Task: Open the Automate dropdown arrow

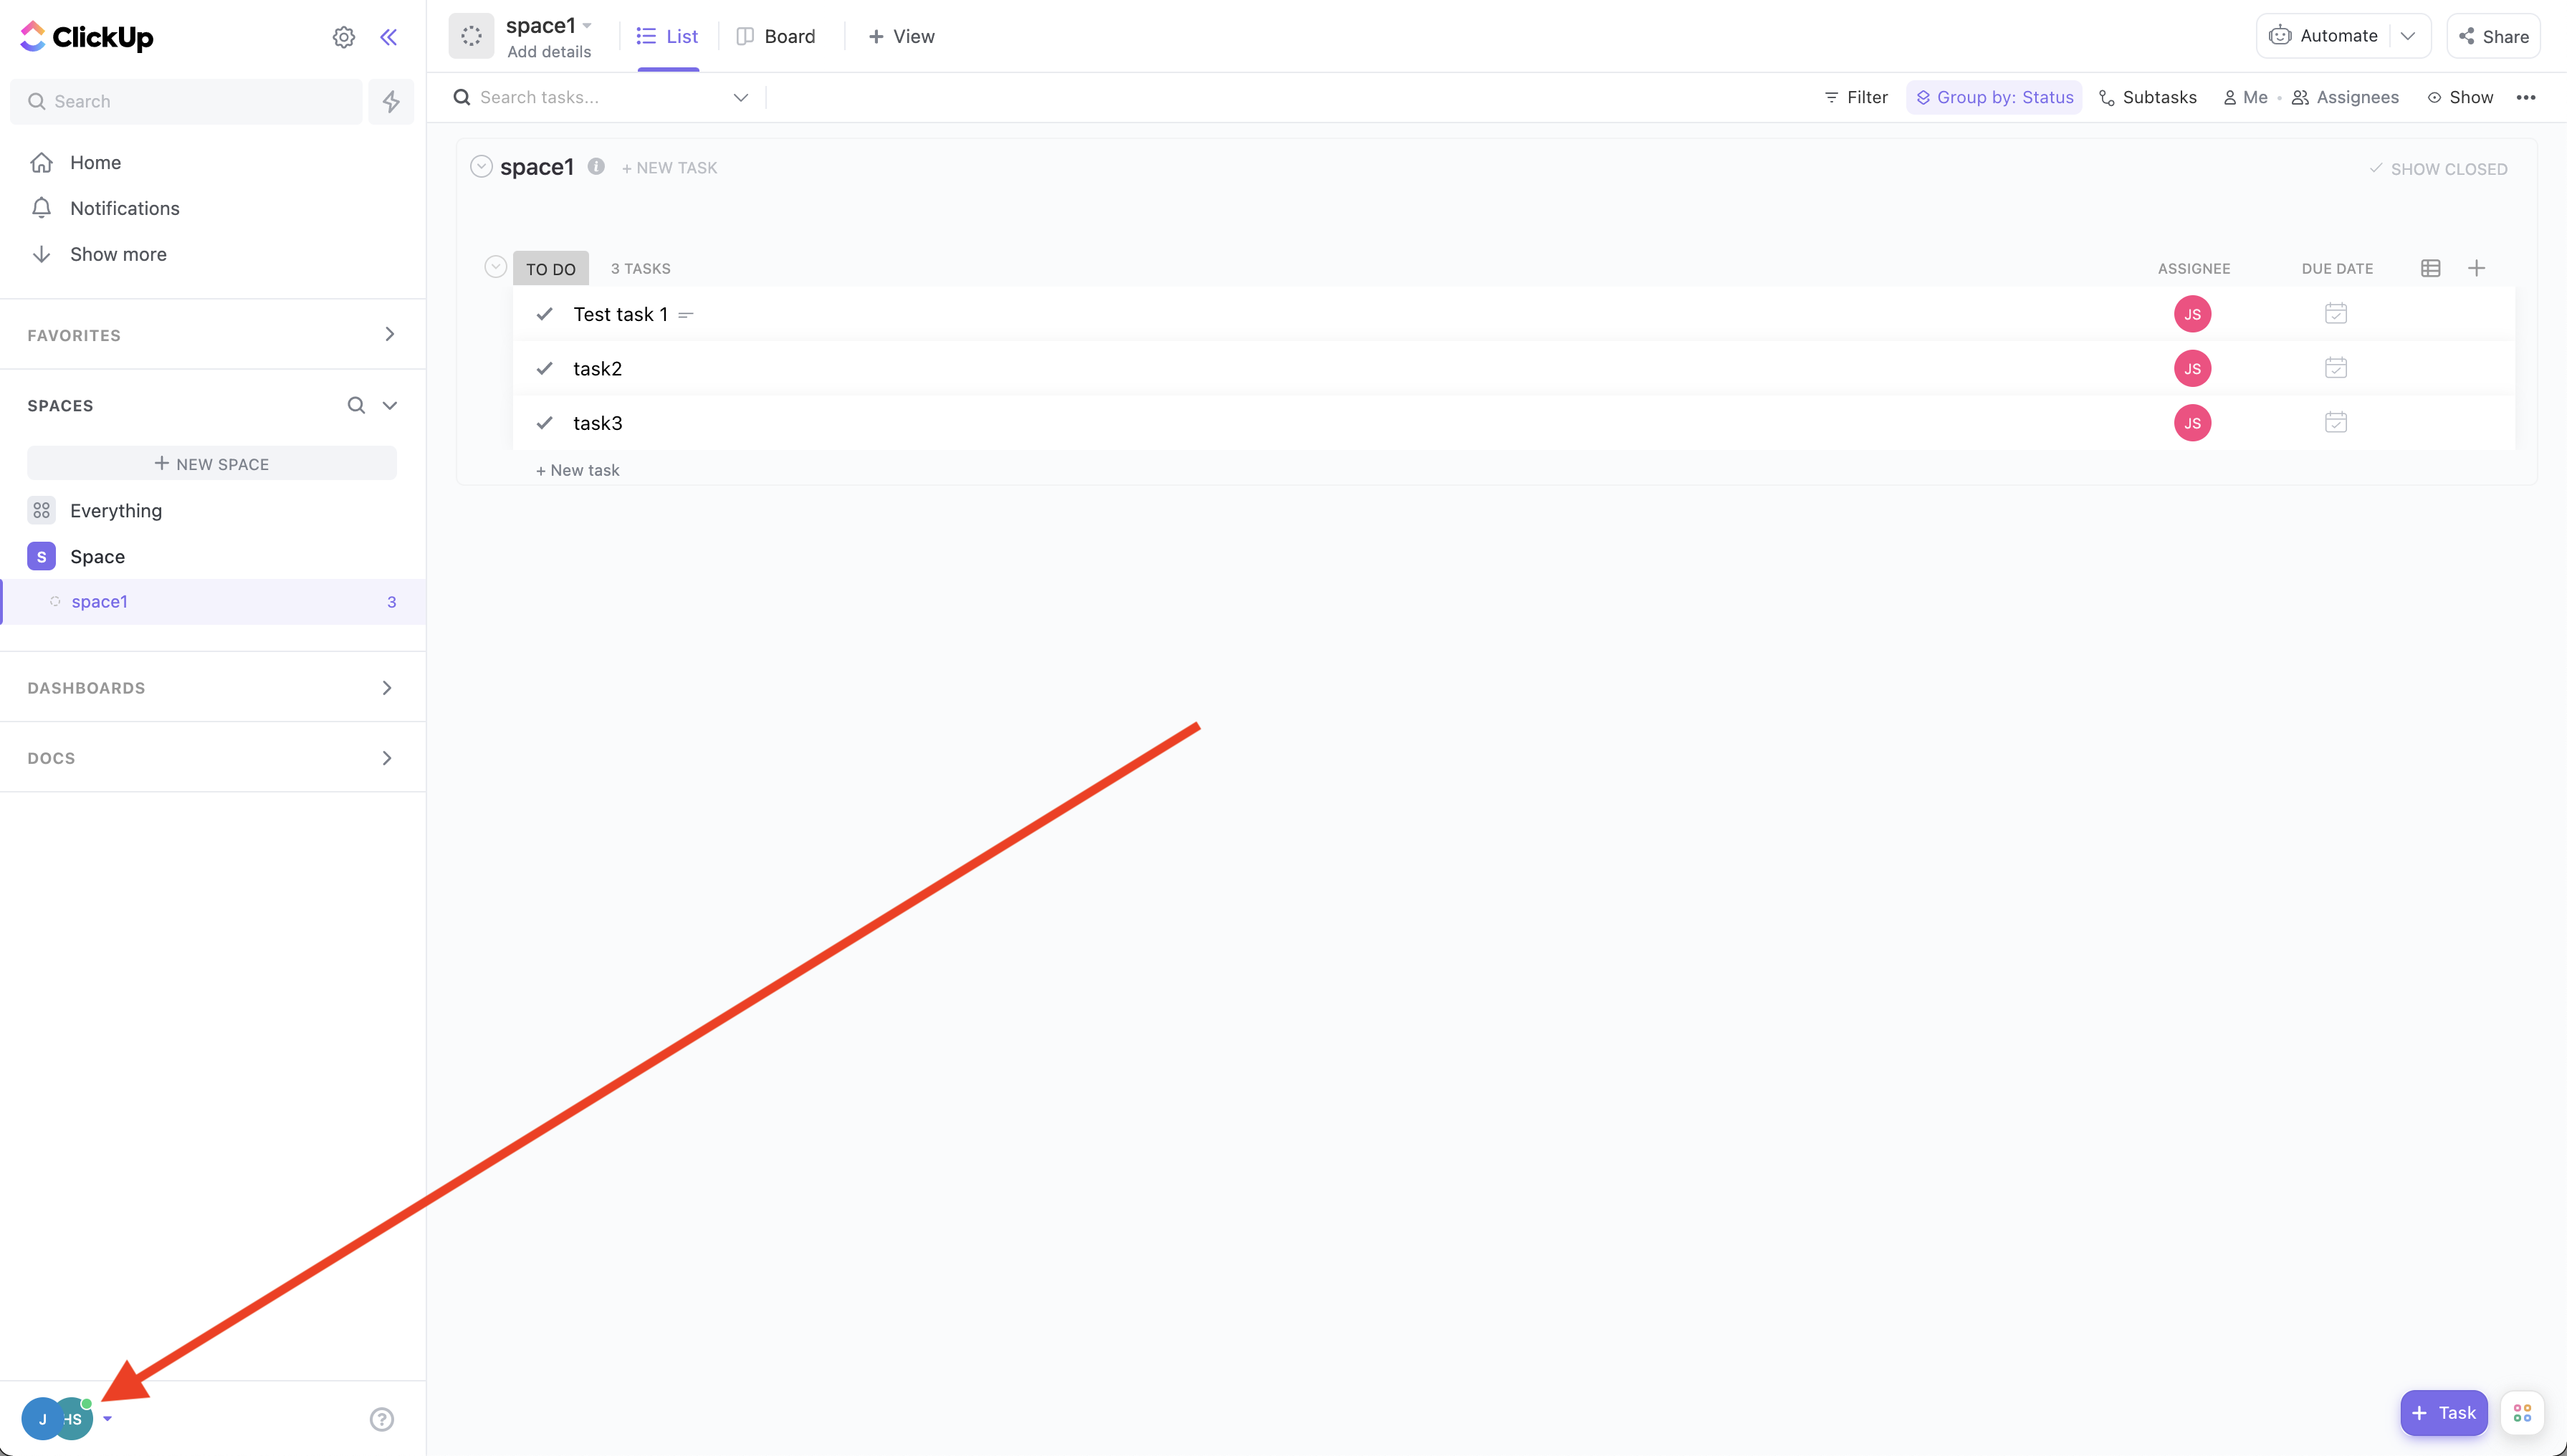Action: [2408, 36]
